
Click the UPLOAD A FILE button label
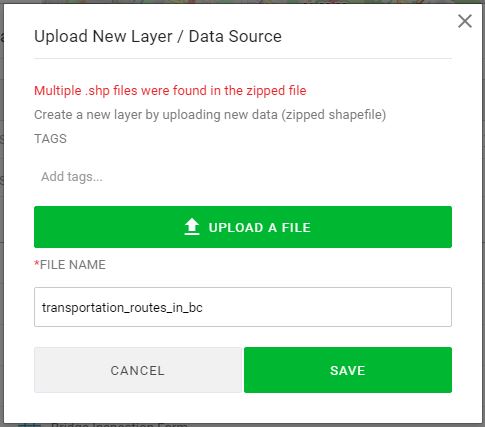[260, 228]
